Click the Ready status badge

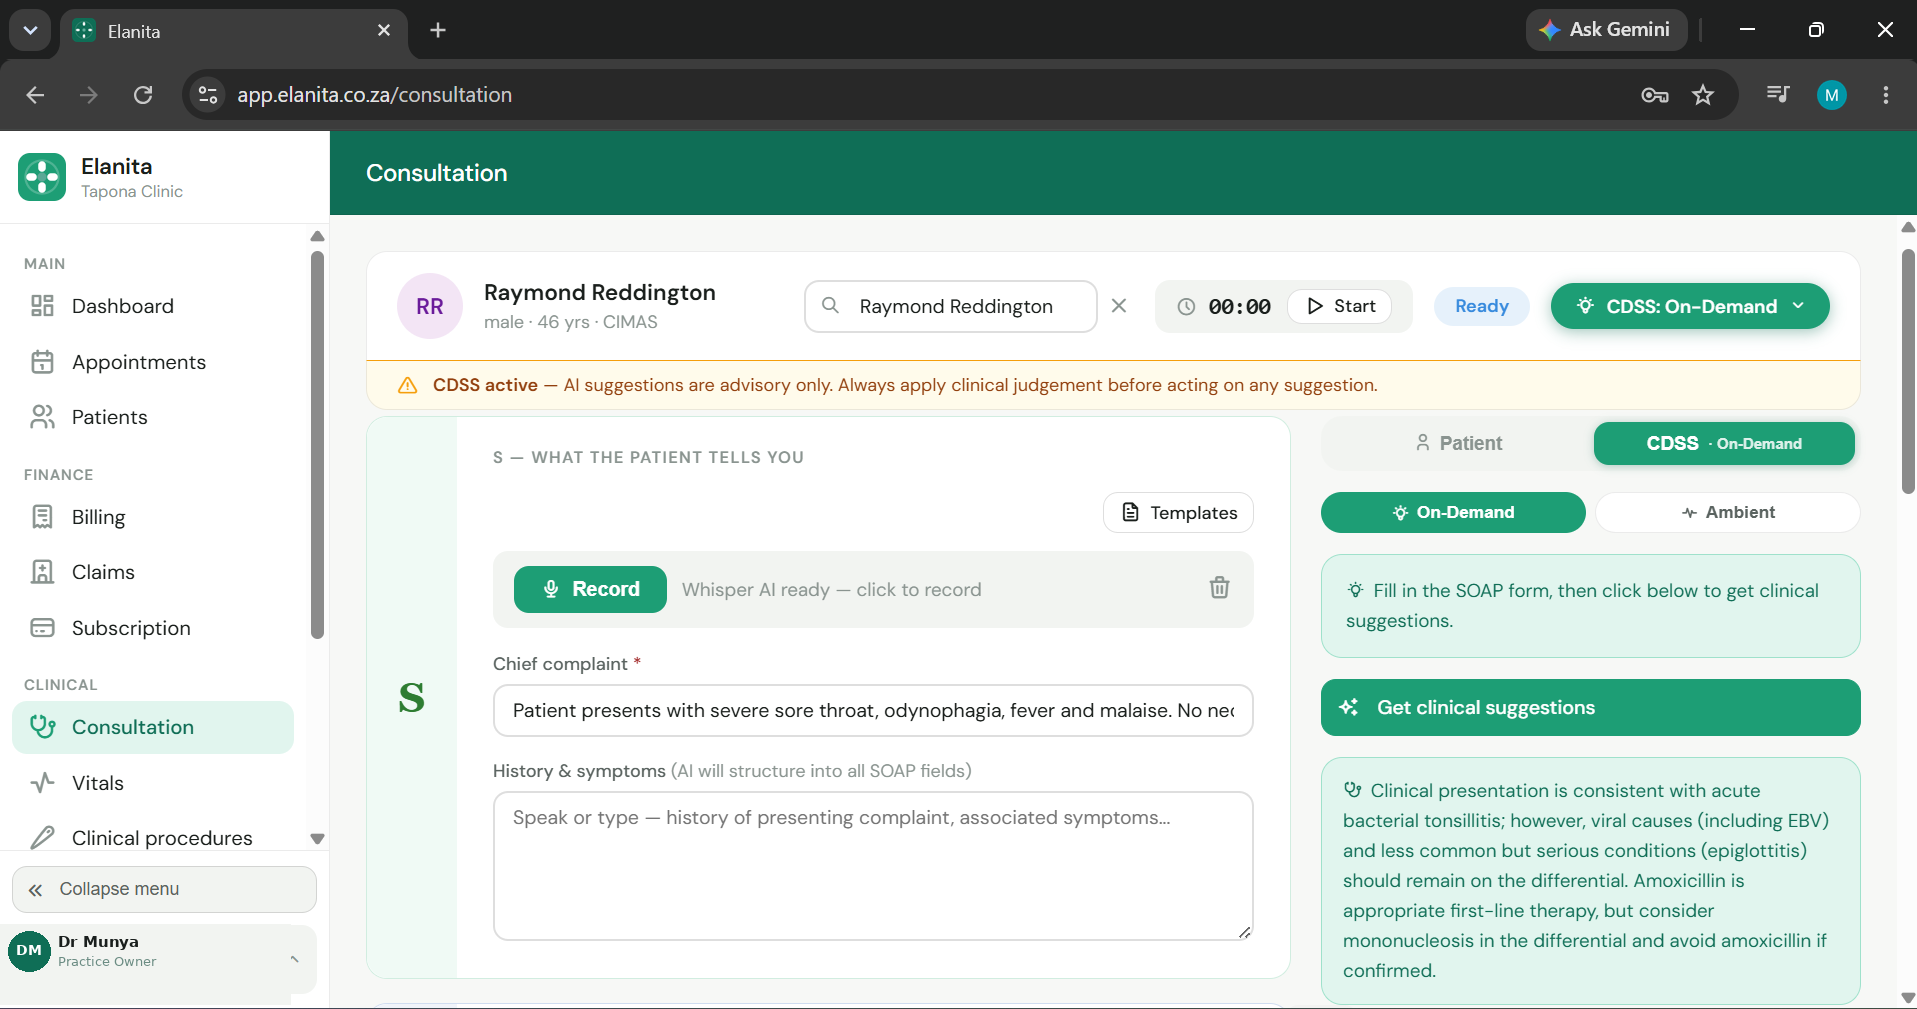point(1481,306)
